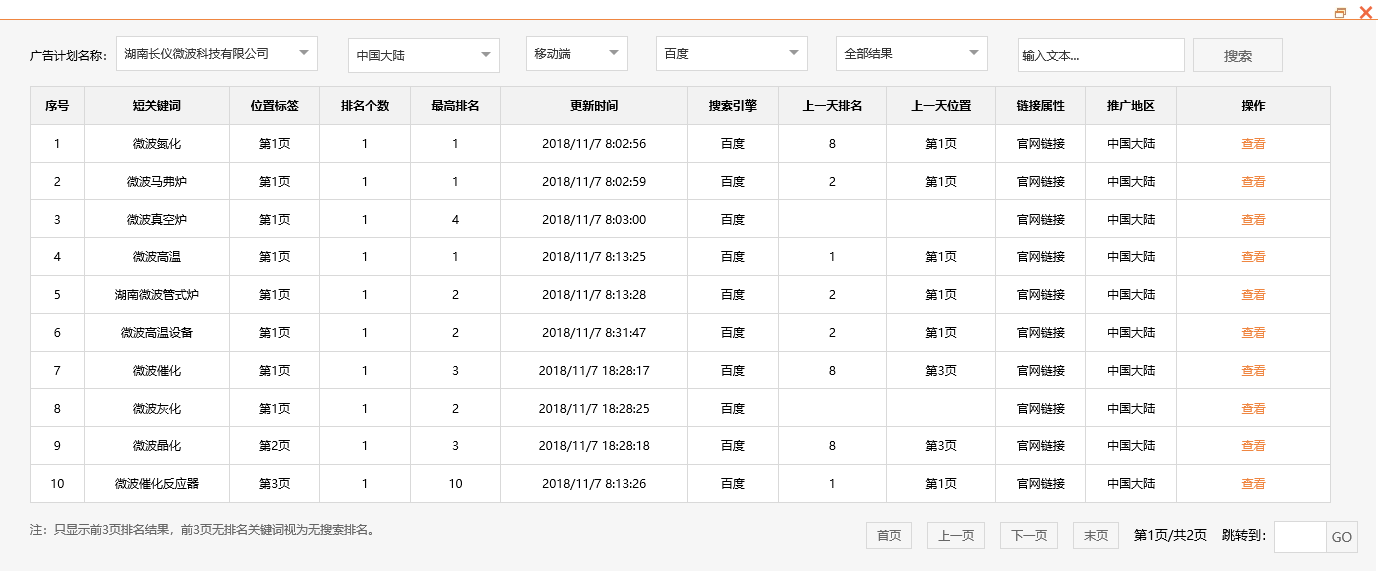
Task: Click the 推广地区 column header
Action: [1131, 106]
